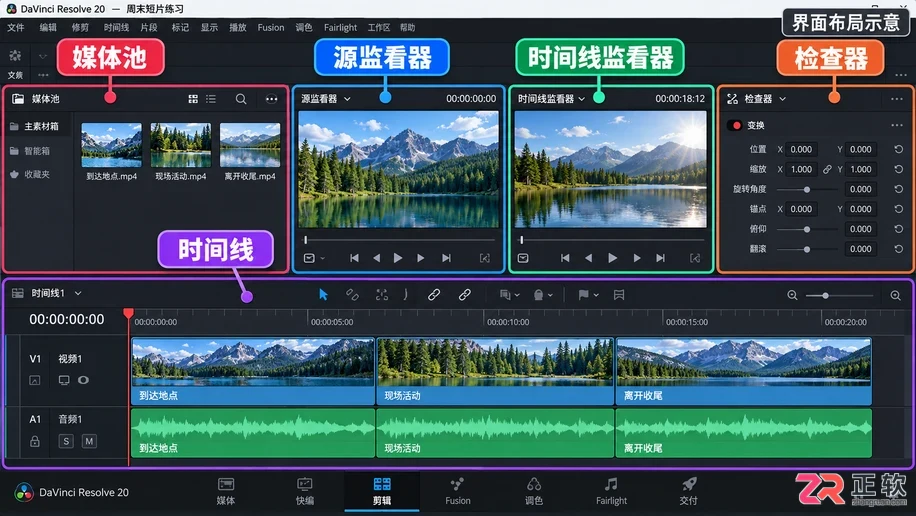This screenshot has width=916, height=516.
Task: Open 时间线1 timeline name dropdown
Action: (x=78, y=293)
